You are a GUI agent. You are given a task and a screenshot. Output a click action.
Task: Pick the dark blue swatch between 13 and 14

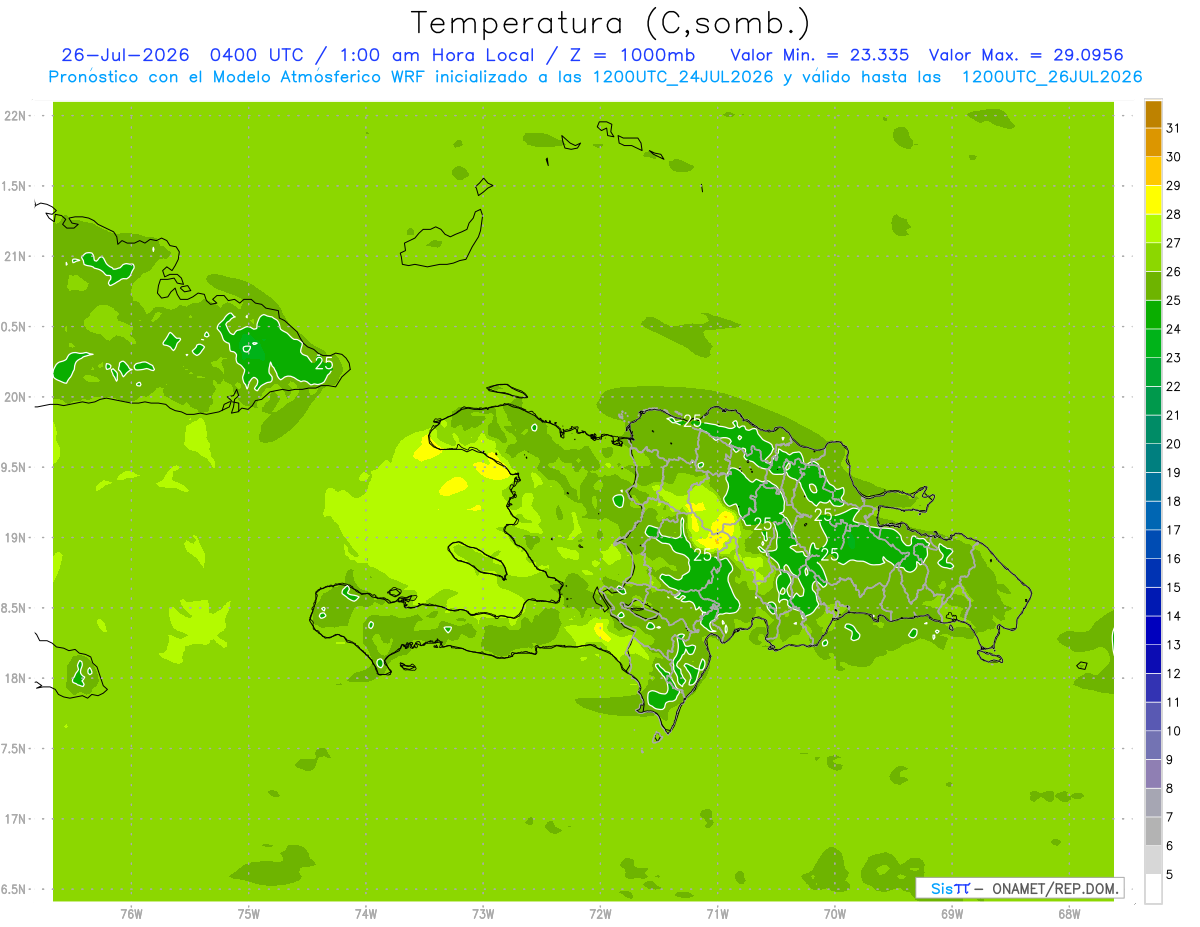[x=1153, y=631]
